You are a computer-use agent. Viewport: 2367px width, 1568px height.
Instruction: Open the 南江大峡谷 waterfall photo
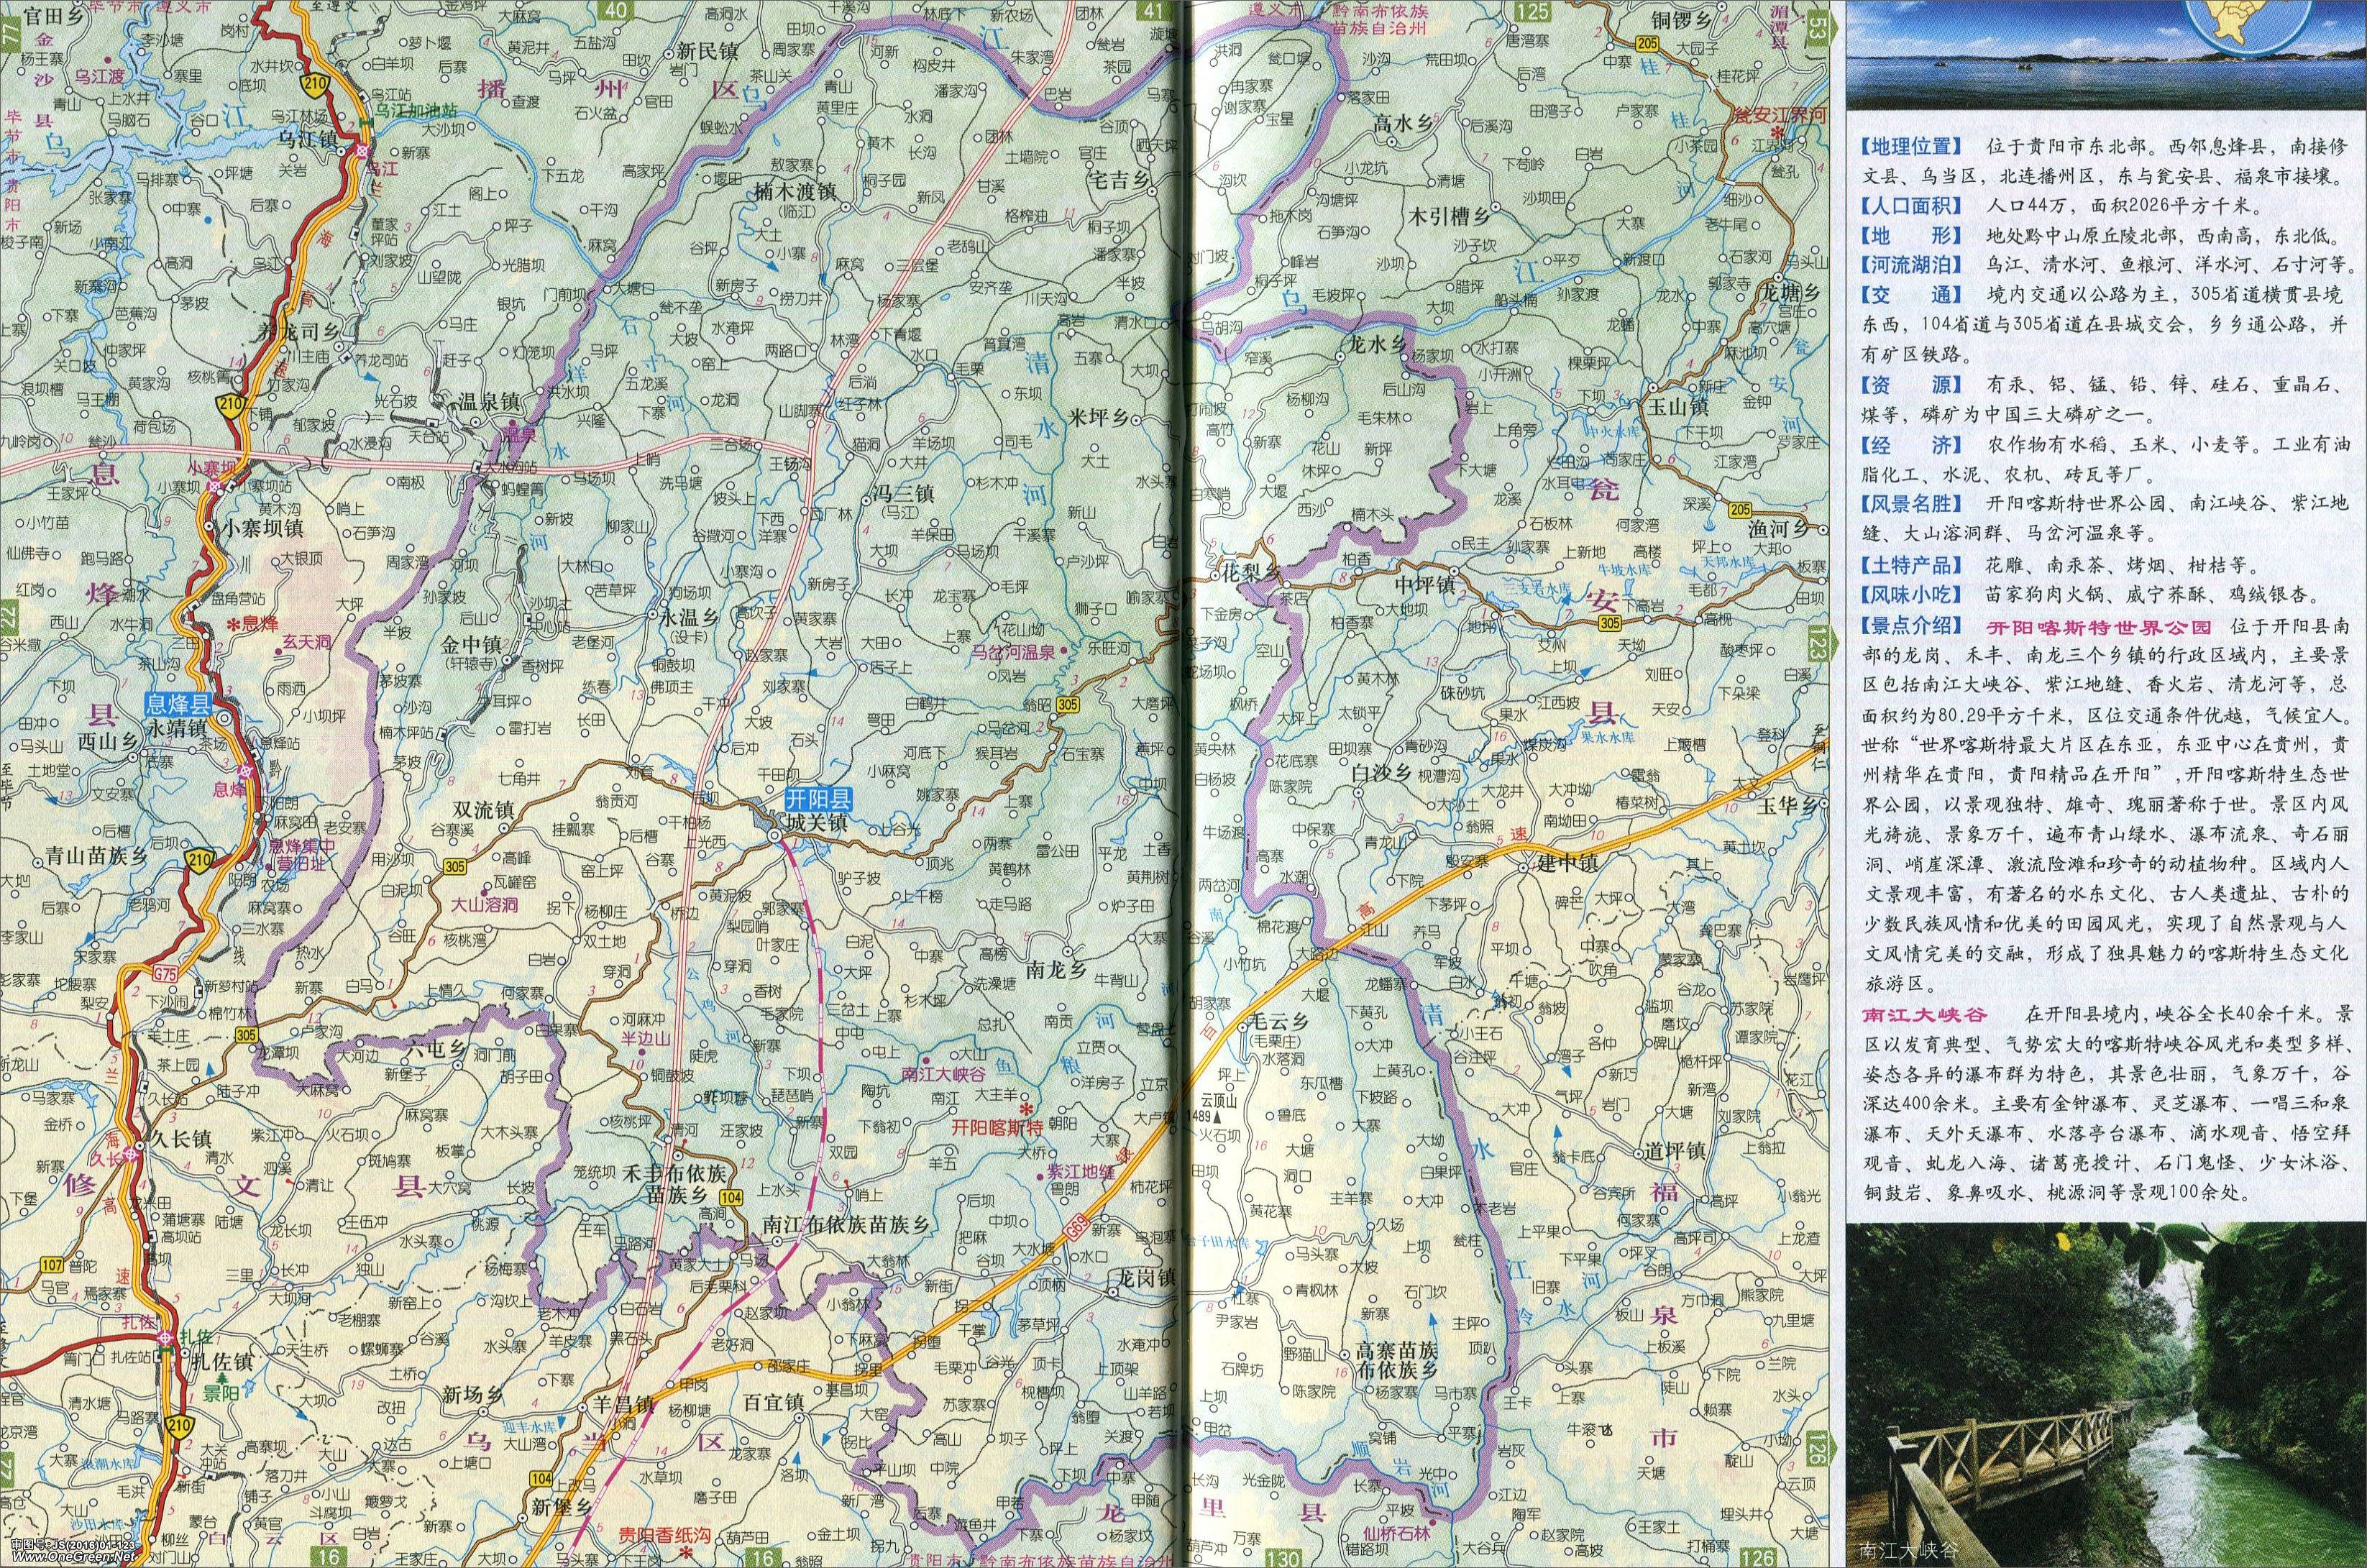[2105, 1395]
